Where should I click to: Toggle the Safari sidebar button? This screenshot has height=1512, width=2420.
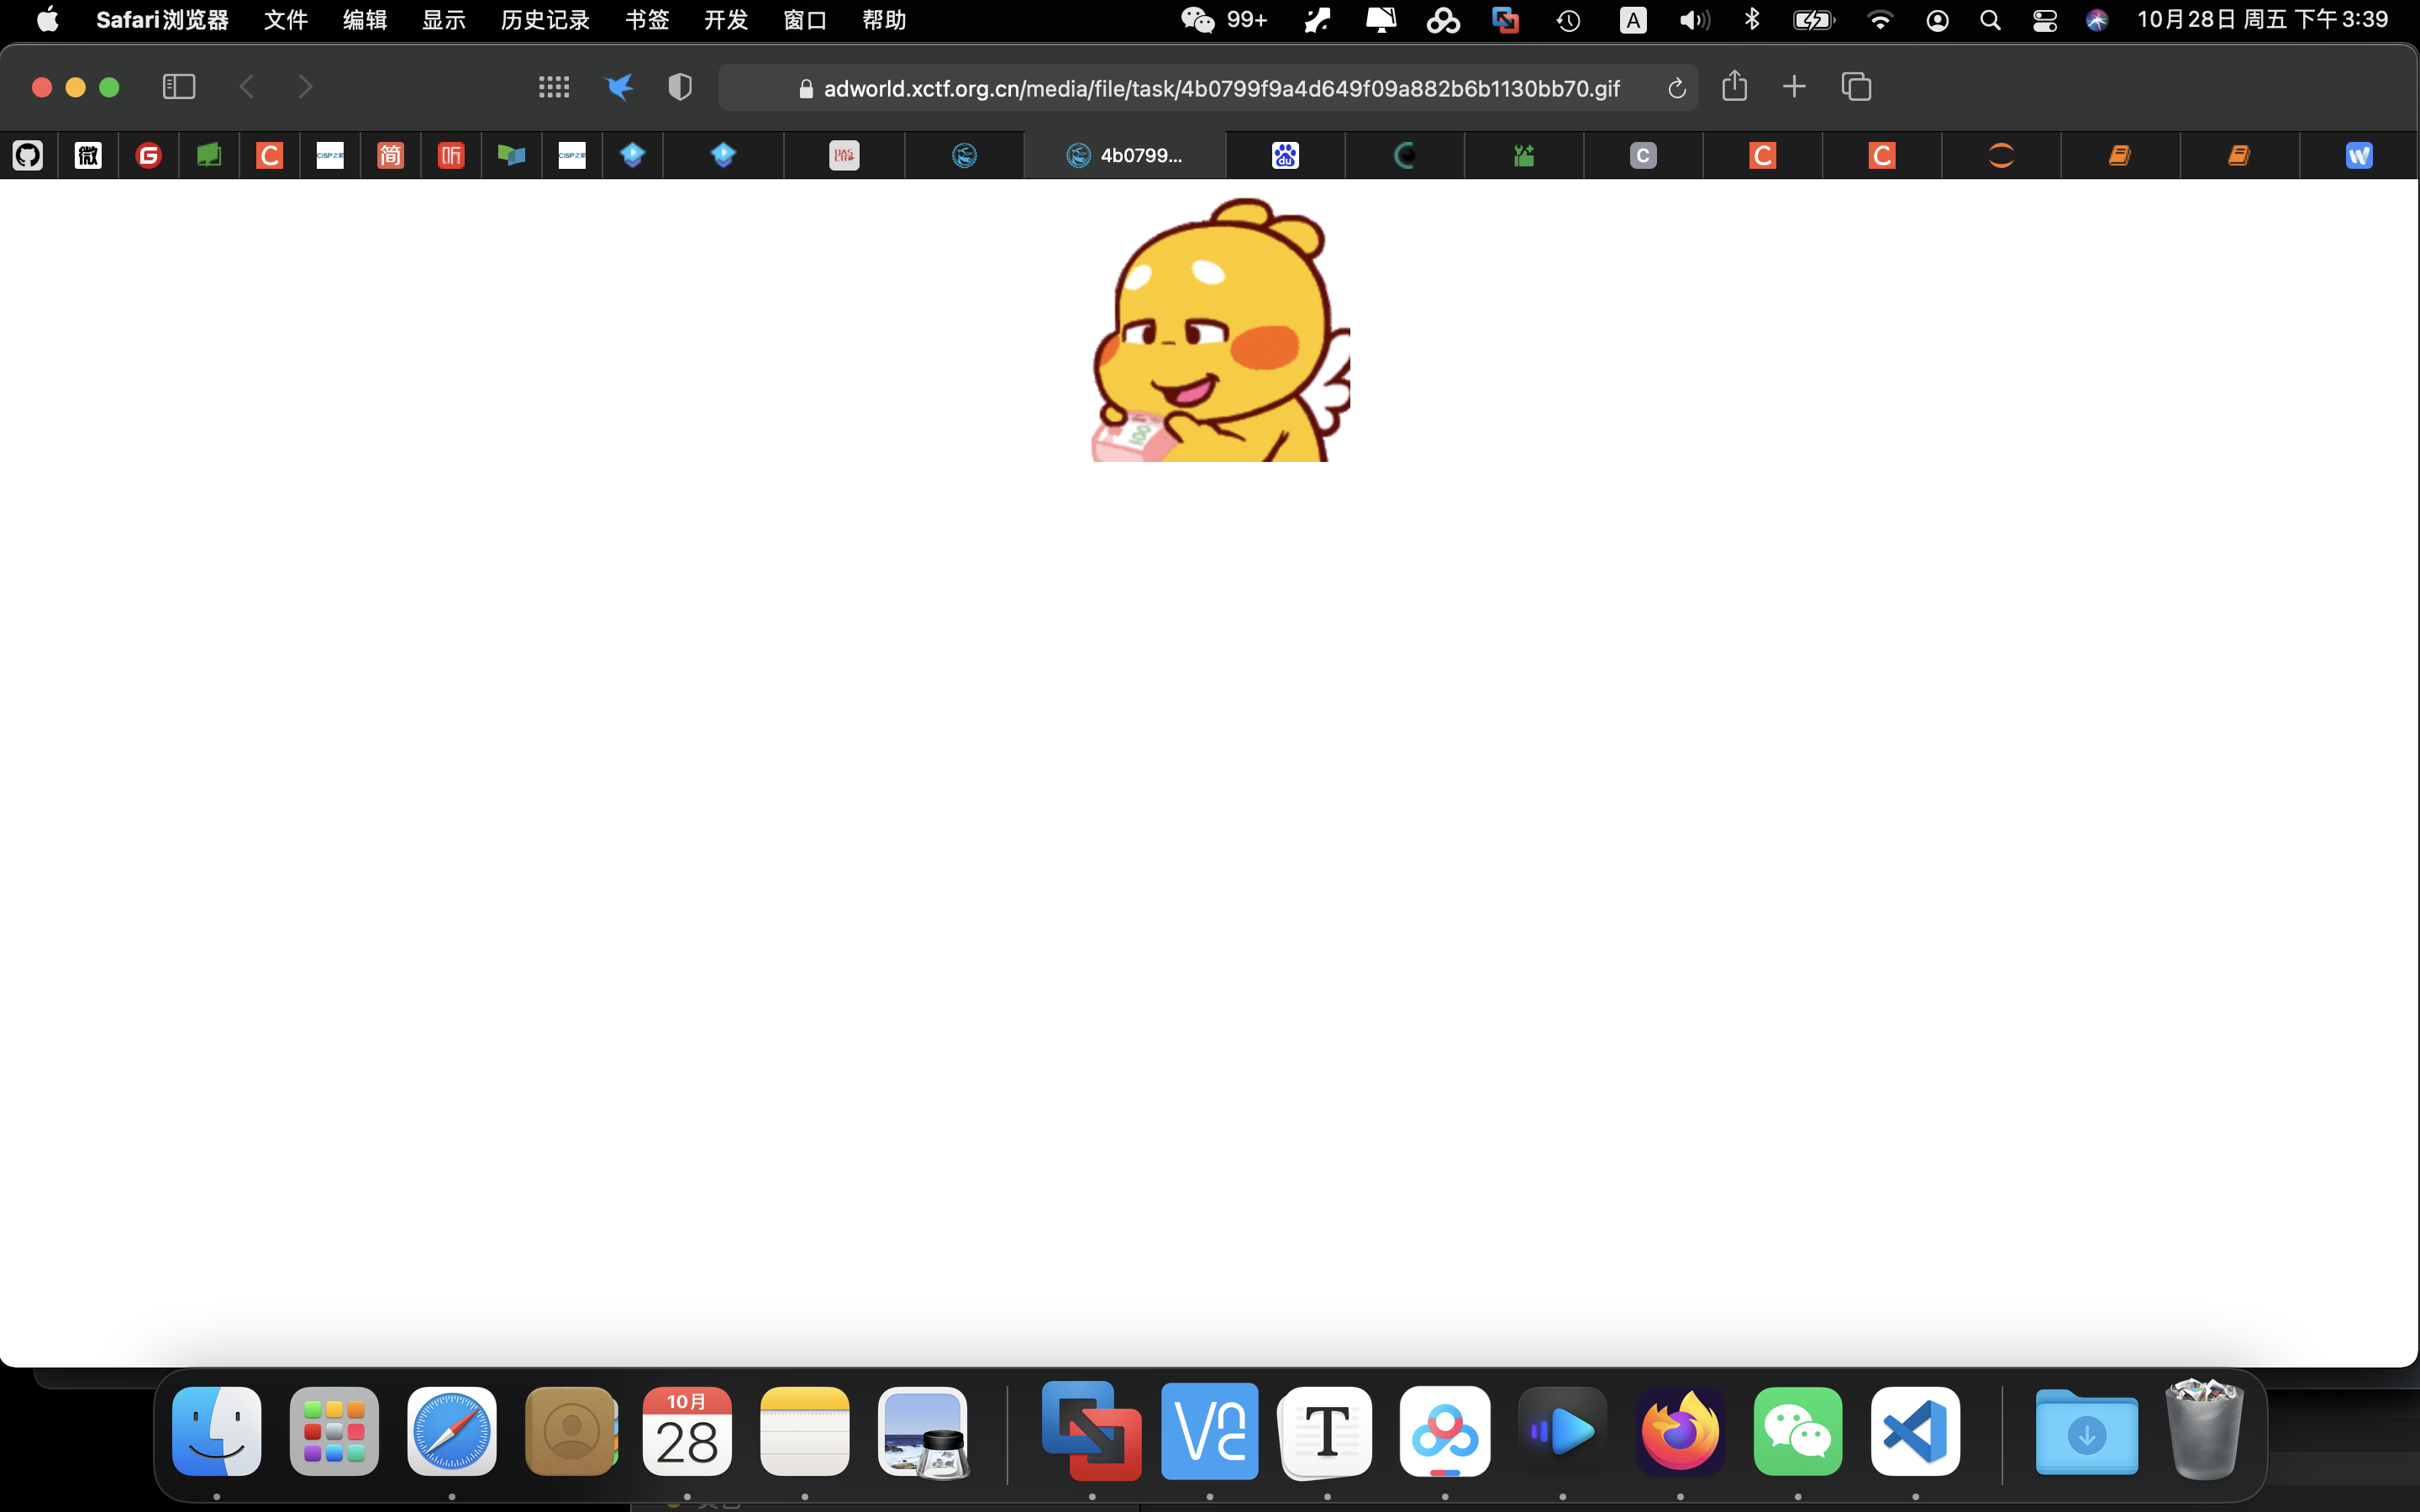tap(179, 87)
